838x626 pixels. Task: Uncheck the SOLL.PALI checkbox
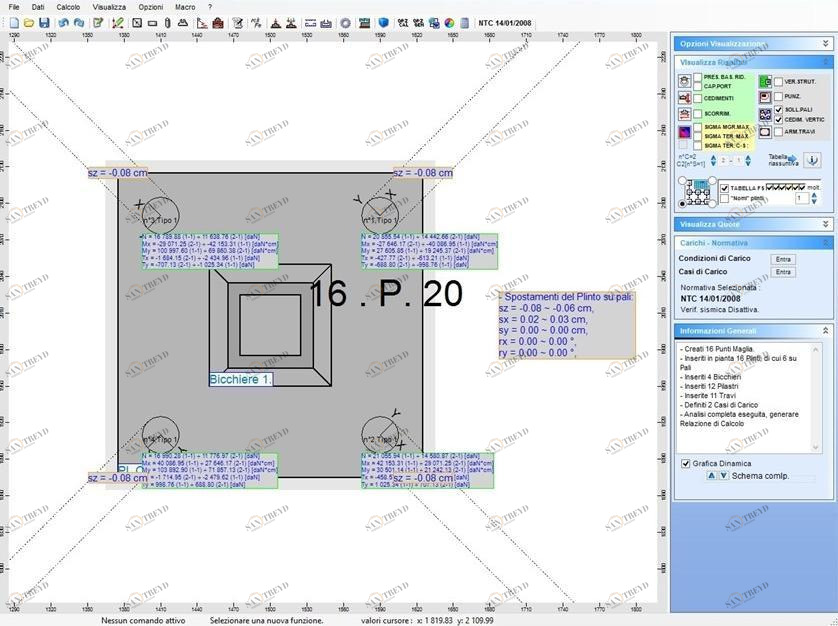point(779,109)
